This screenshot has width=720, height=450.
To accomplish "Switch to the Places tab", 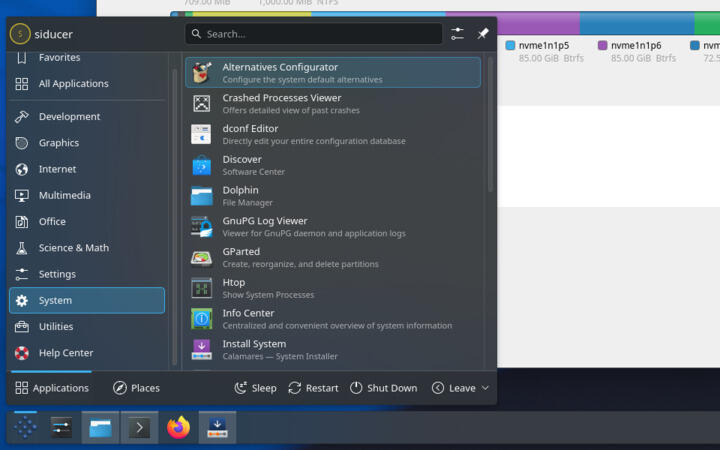I will coord(136,388).
